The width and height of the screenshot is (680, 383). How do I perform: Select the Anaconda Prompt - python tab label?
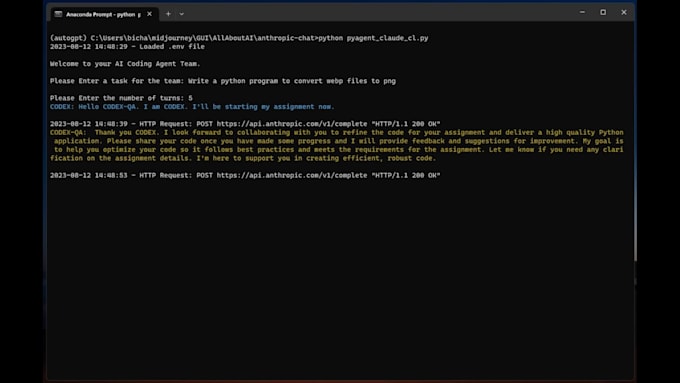[103, 14]
